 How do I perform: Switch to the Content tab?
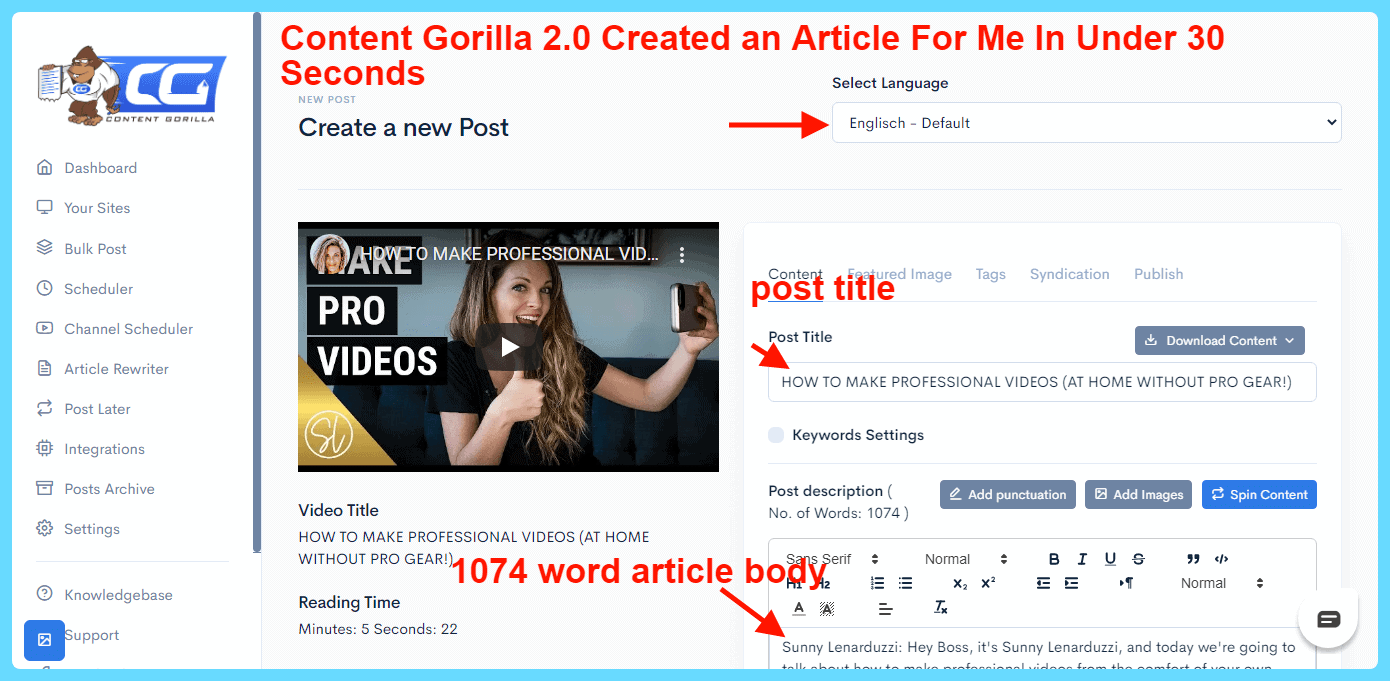(x=795, y=274)
